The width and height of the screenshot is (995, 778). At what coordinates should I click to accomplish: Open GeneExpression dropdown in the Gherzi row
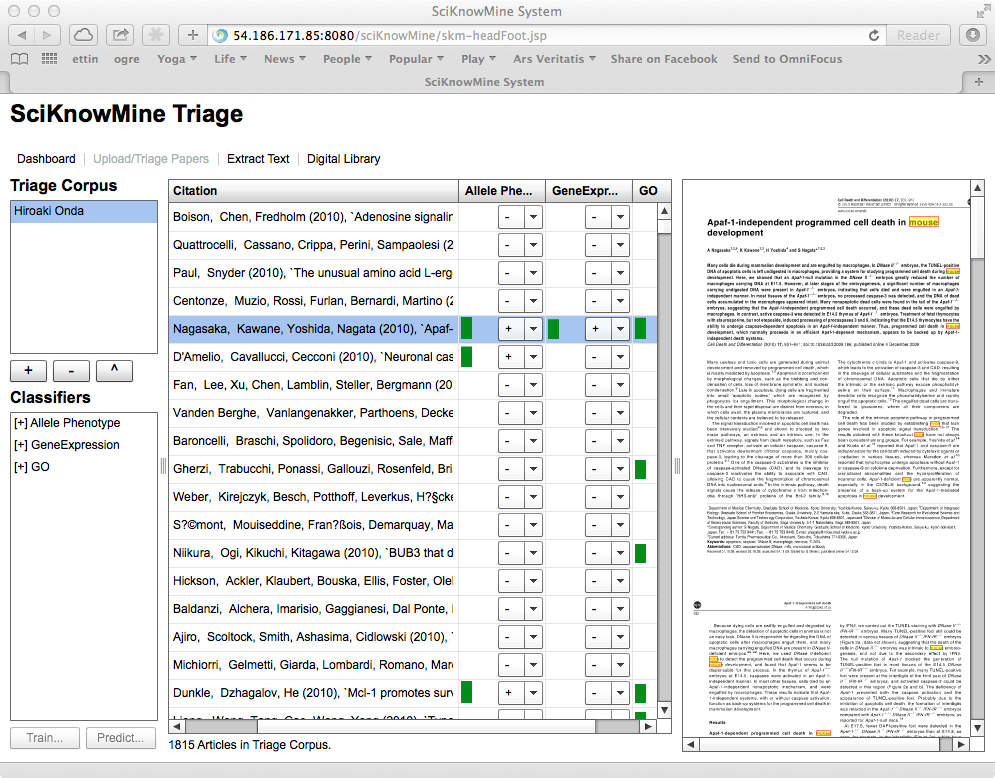[x=620, y=469]
